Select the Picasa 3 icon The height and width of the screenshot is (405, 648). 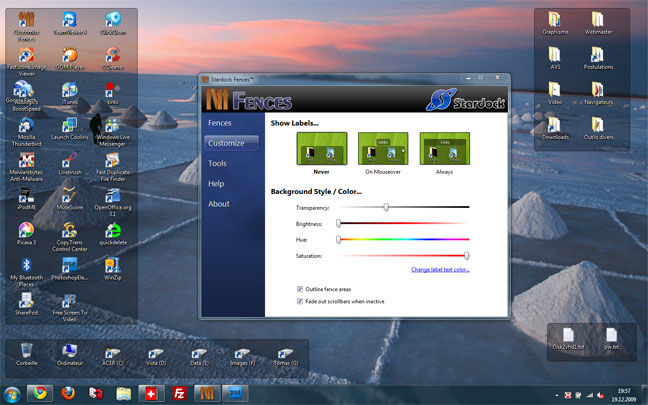[x=26, y=234]
